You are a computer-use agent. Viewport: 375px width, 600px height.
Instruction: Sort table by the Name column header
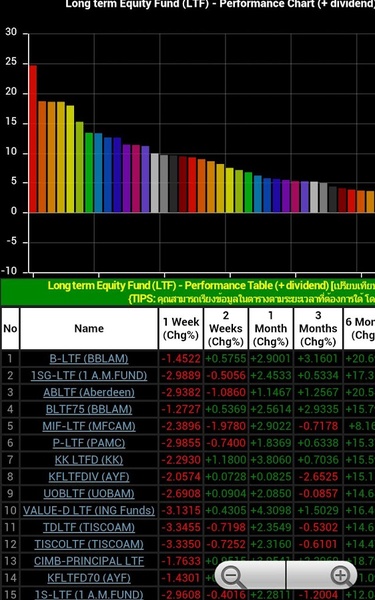coord(89,329)
